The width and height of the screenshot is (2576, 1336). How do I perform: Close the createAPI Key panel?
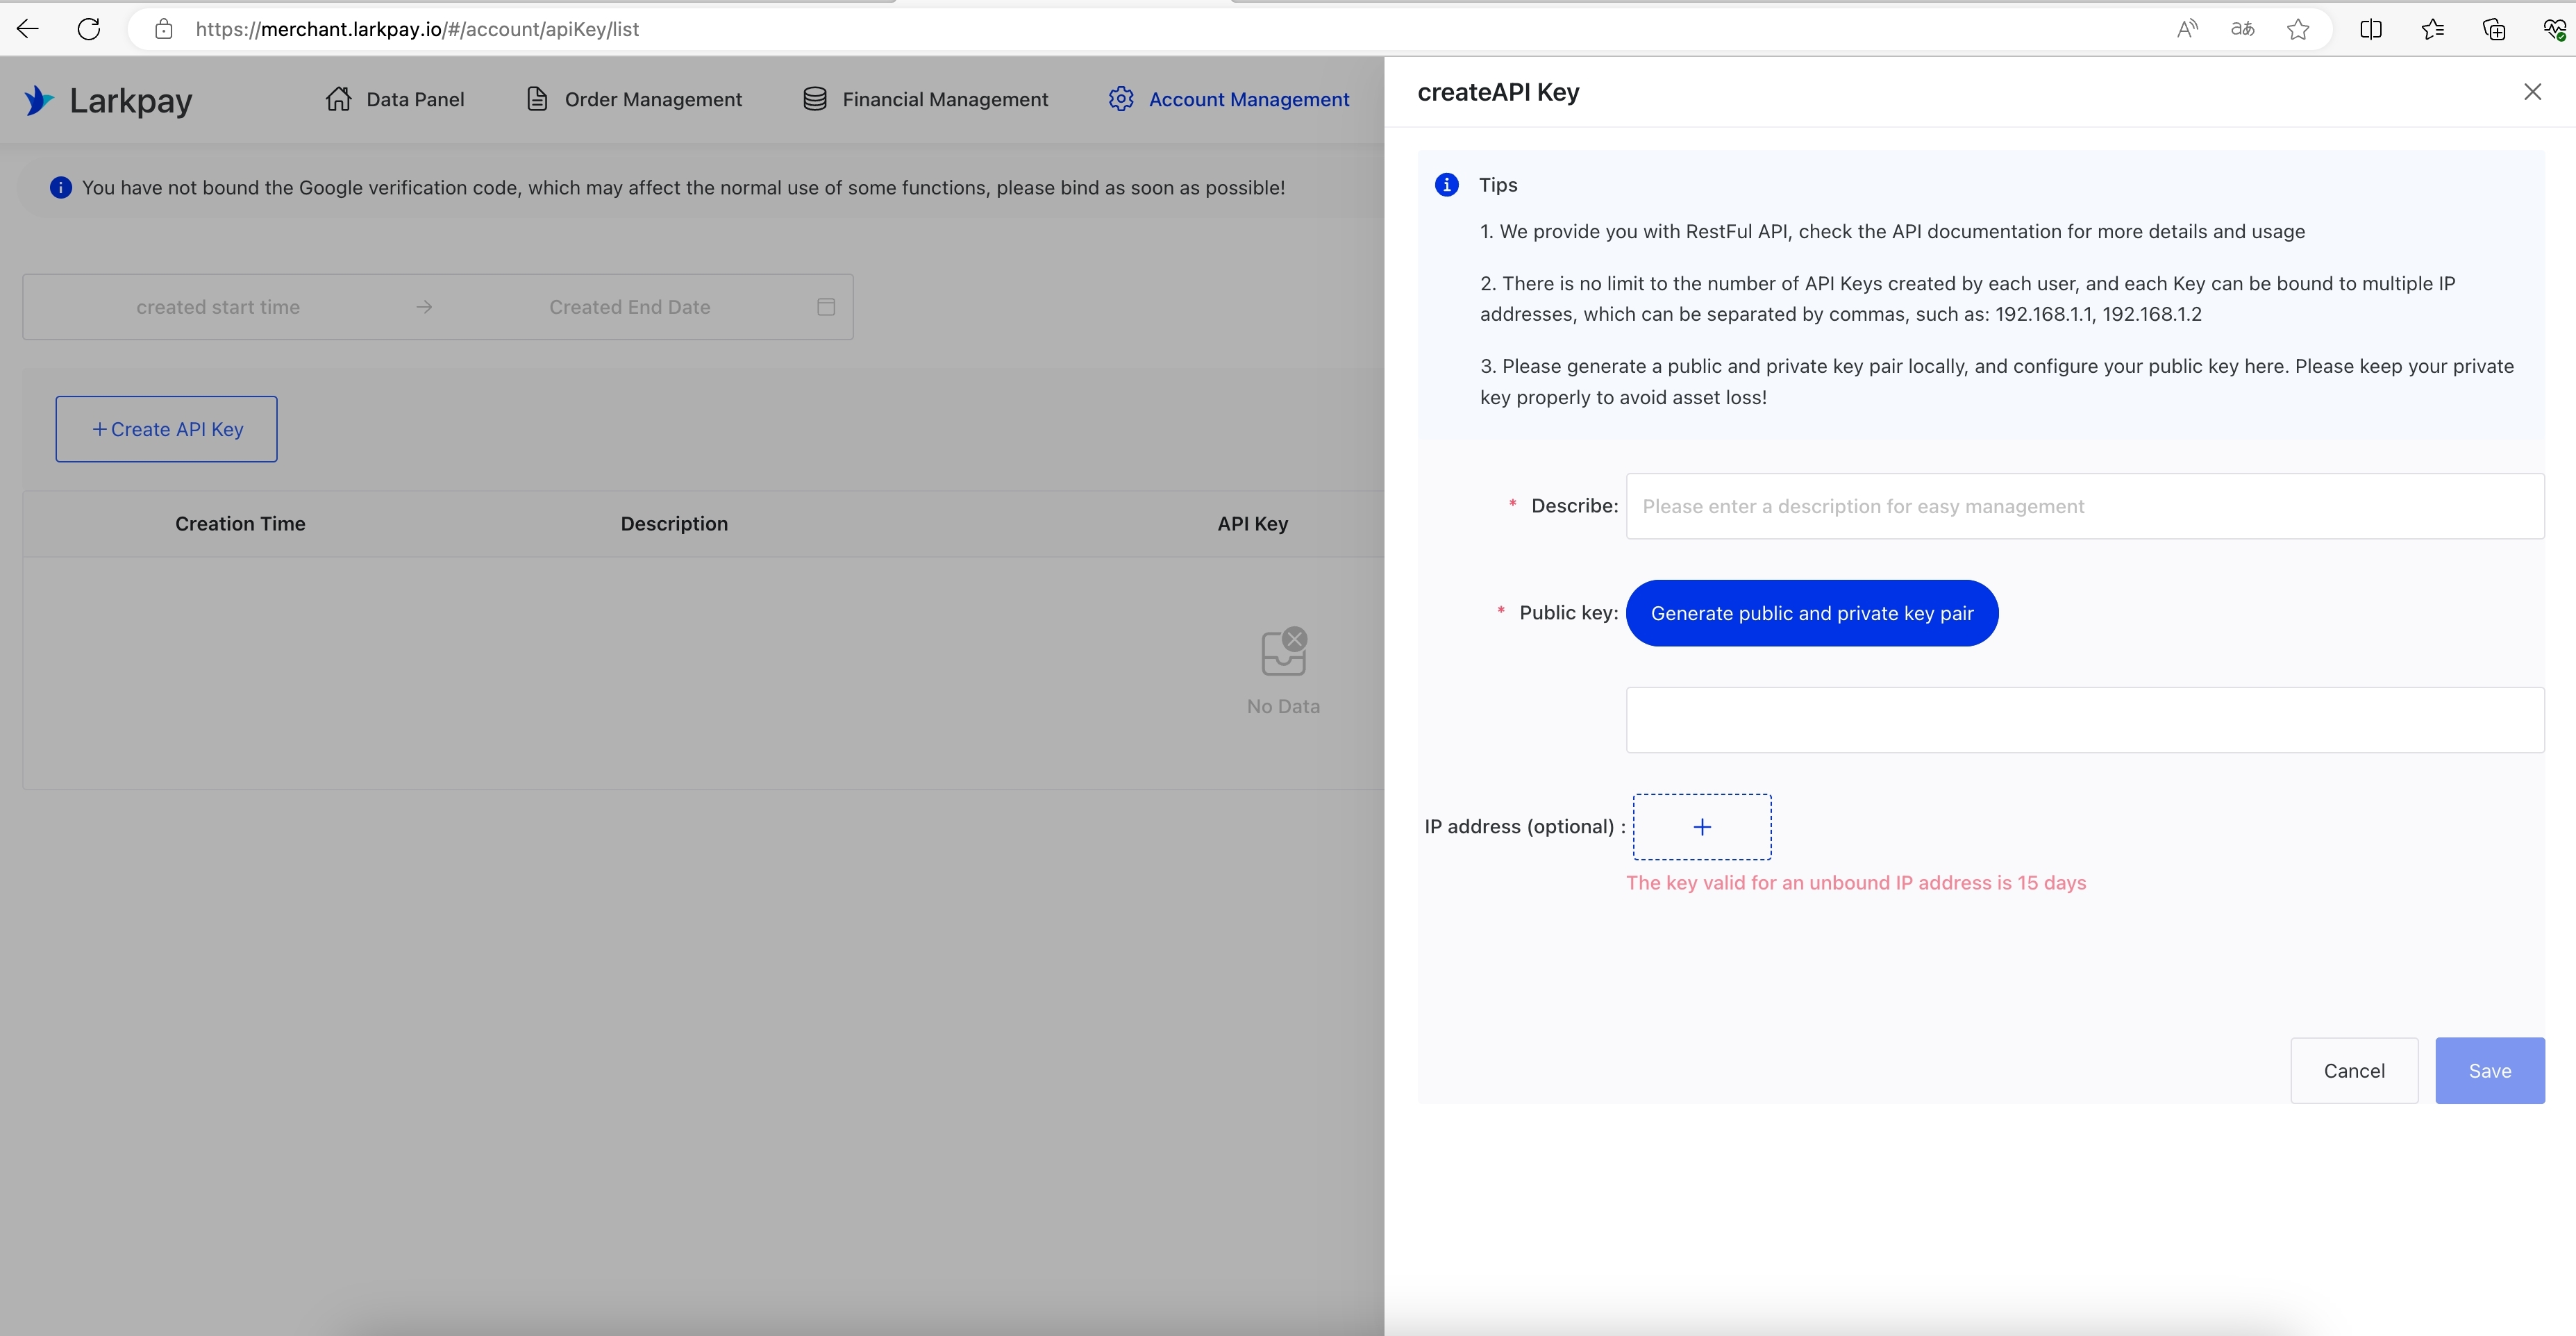tap(2532, 92)
